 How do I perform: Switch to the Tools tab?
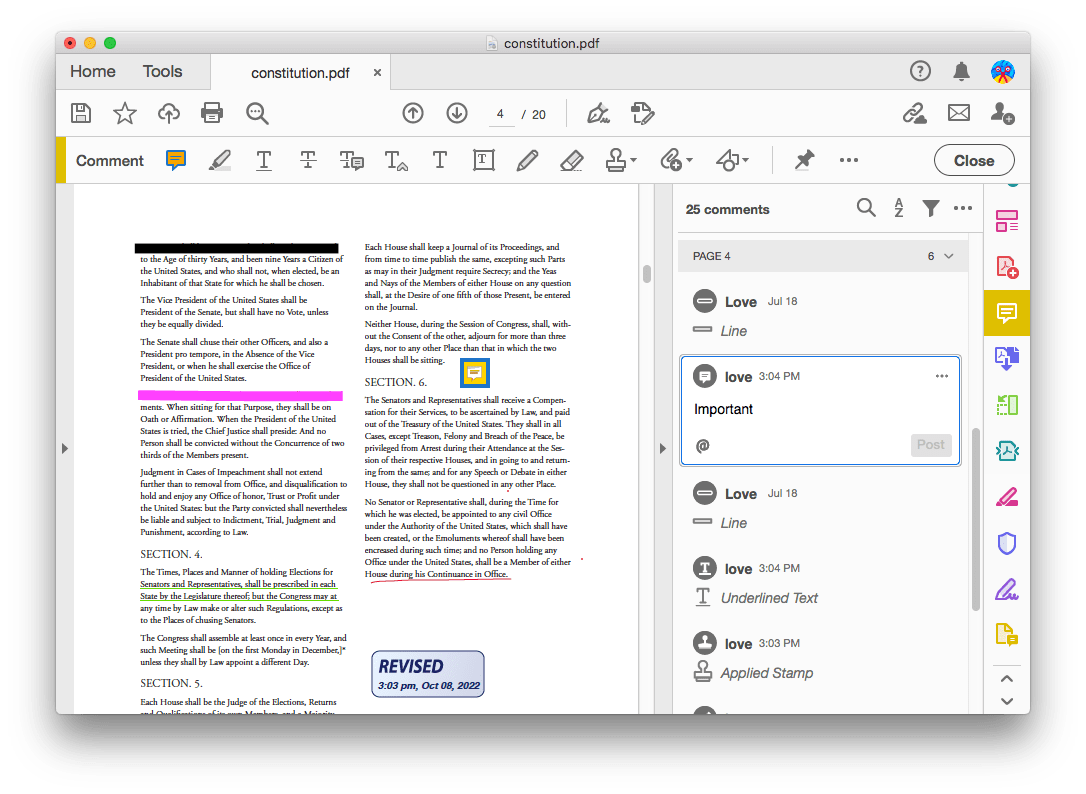click(162, 71)
